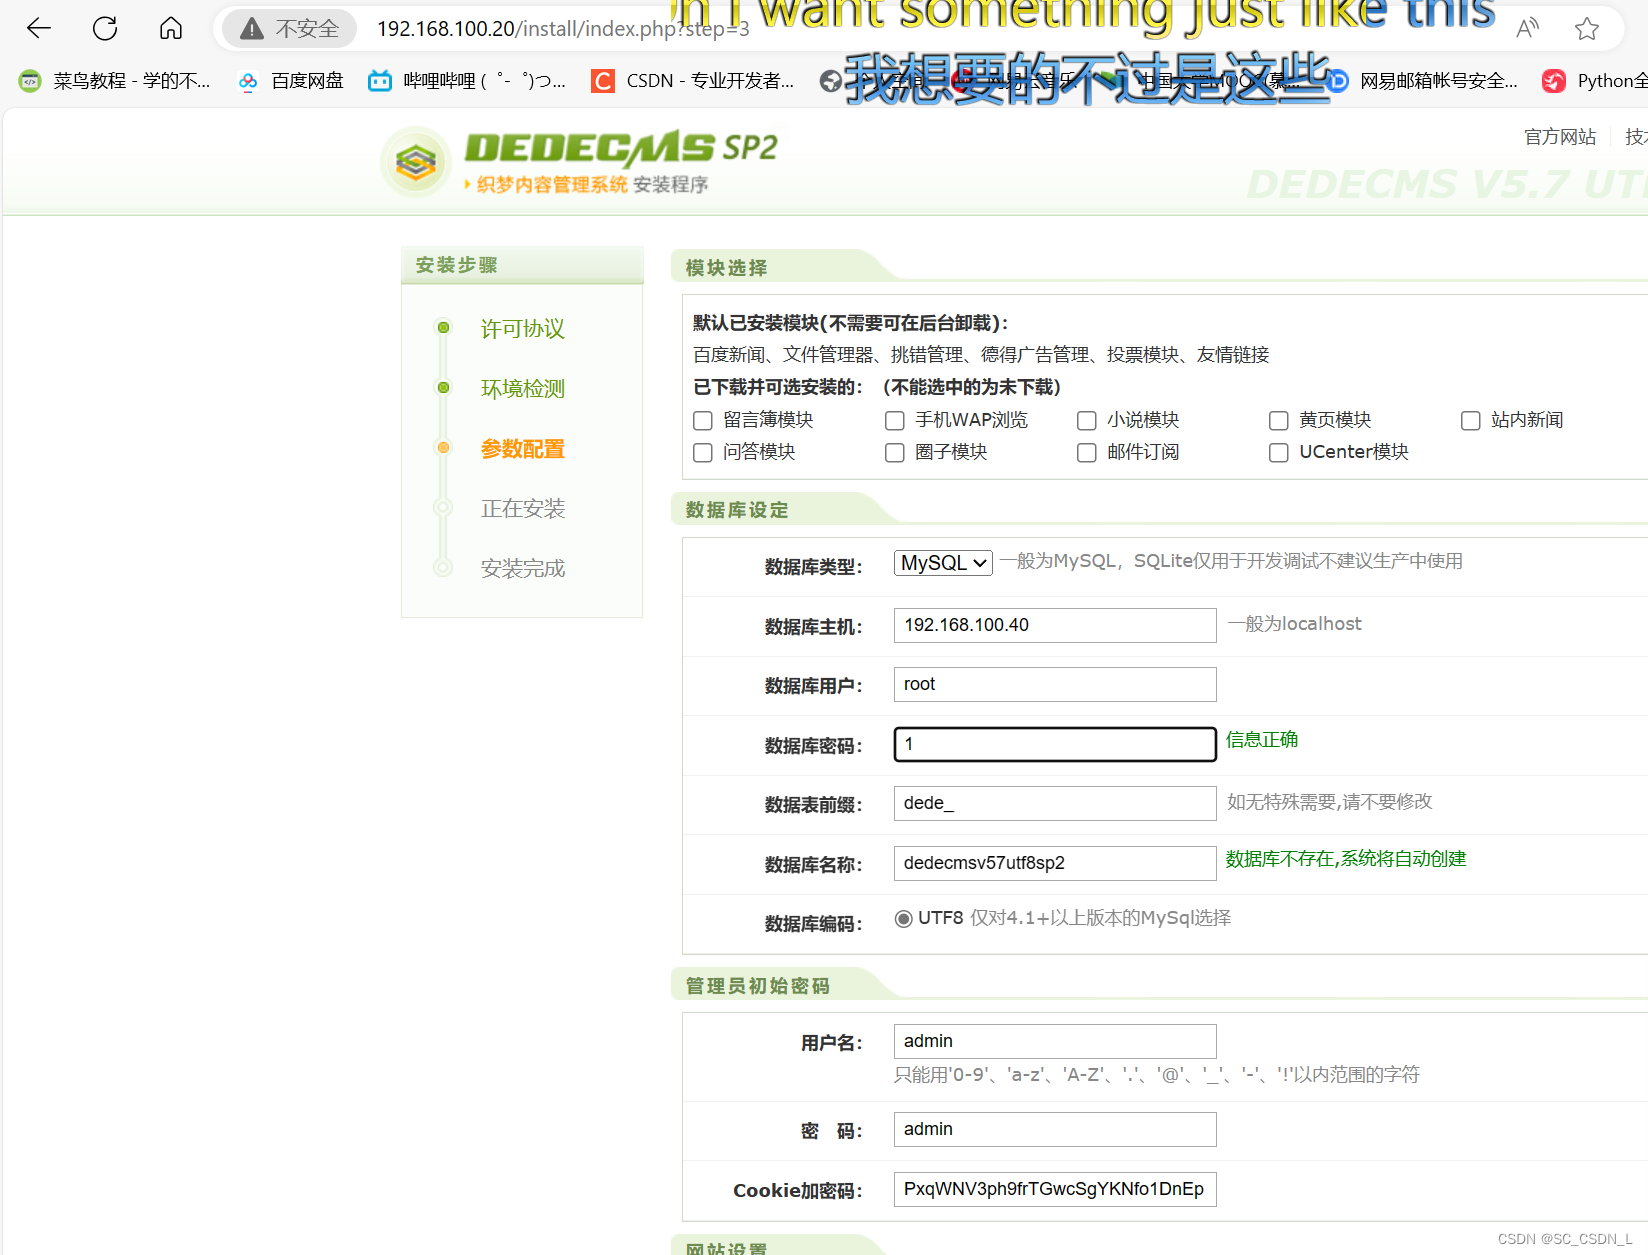Image resolution: width=1648 pixels, height=1255 pixels.
Task: Open the Python bookmark icon
Action: pyautogui.click(x=1553, y=81)
